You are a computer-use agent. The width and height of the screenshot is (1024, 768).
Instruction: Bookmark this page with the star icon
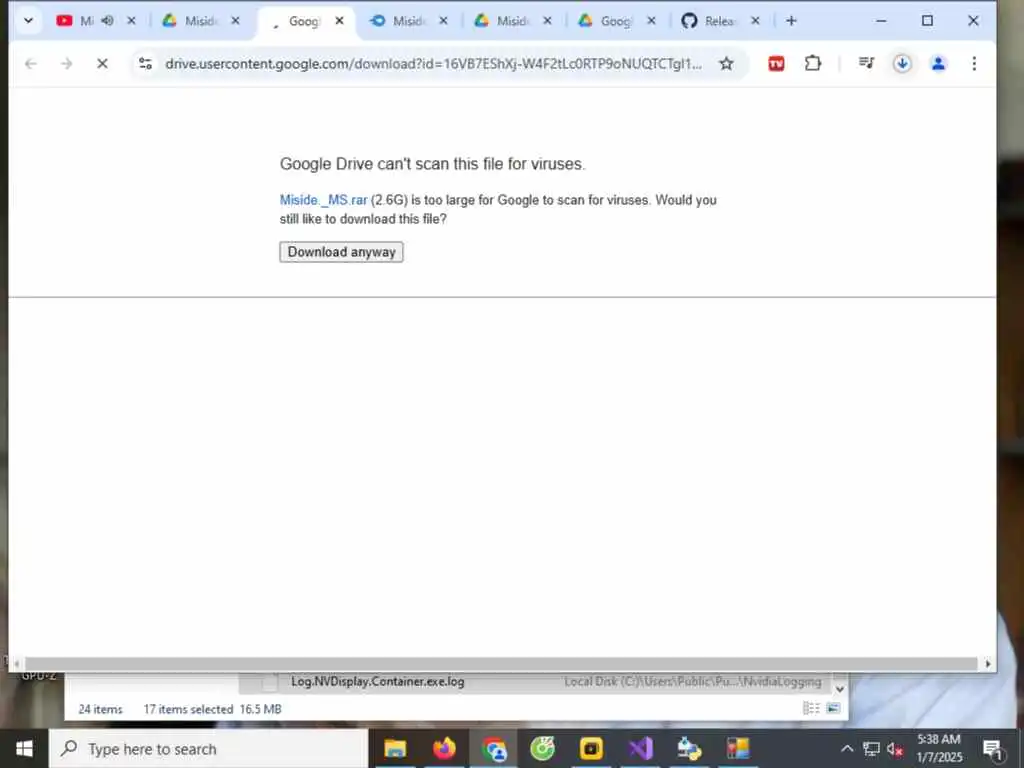726,63
